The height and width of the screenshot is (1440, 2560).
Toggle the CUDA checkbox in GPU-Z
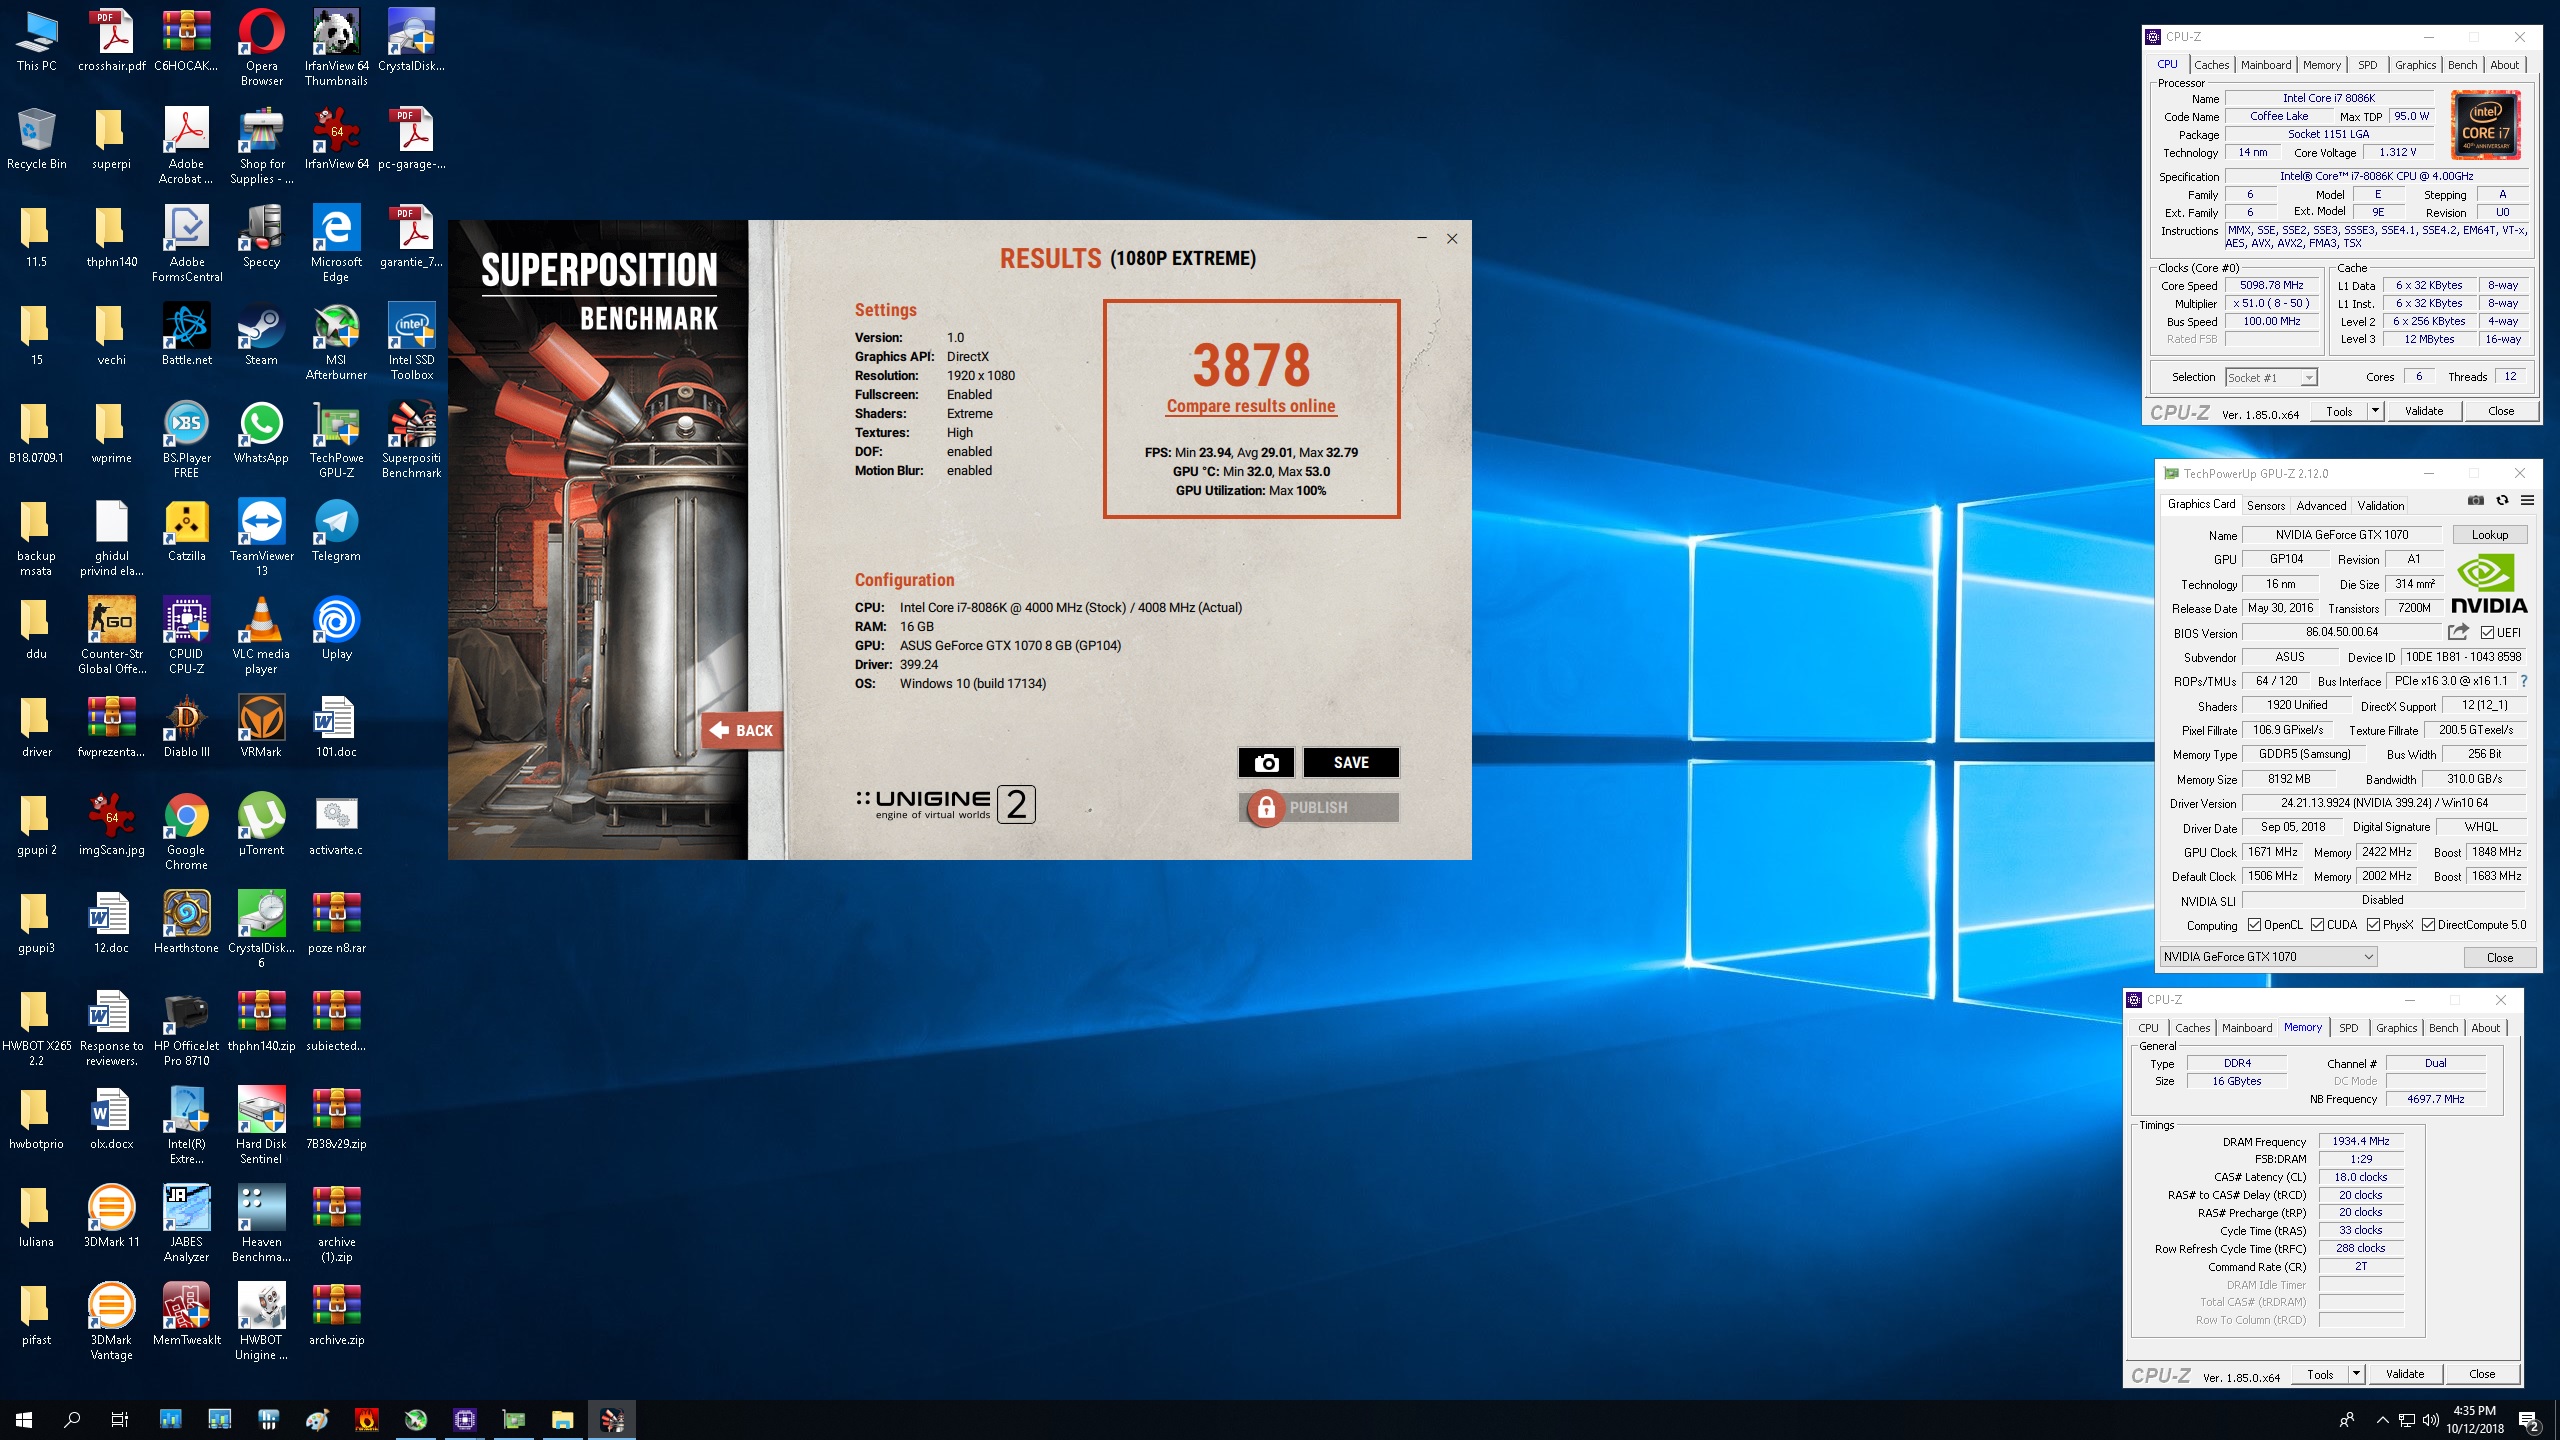tap(2316, 925)
